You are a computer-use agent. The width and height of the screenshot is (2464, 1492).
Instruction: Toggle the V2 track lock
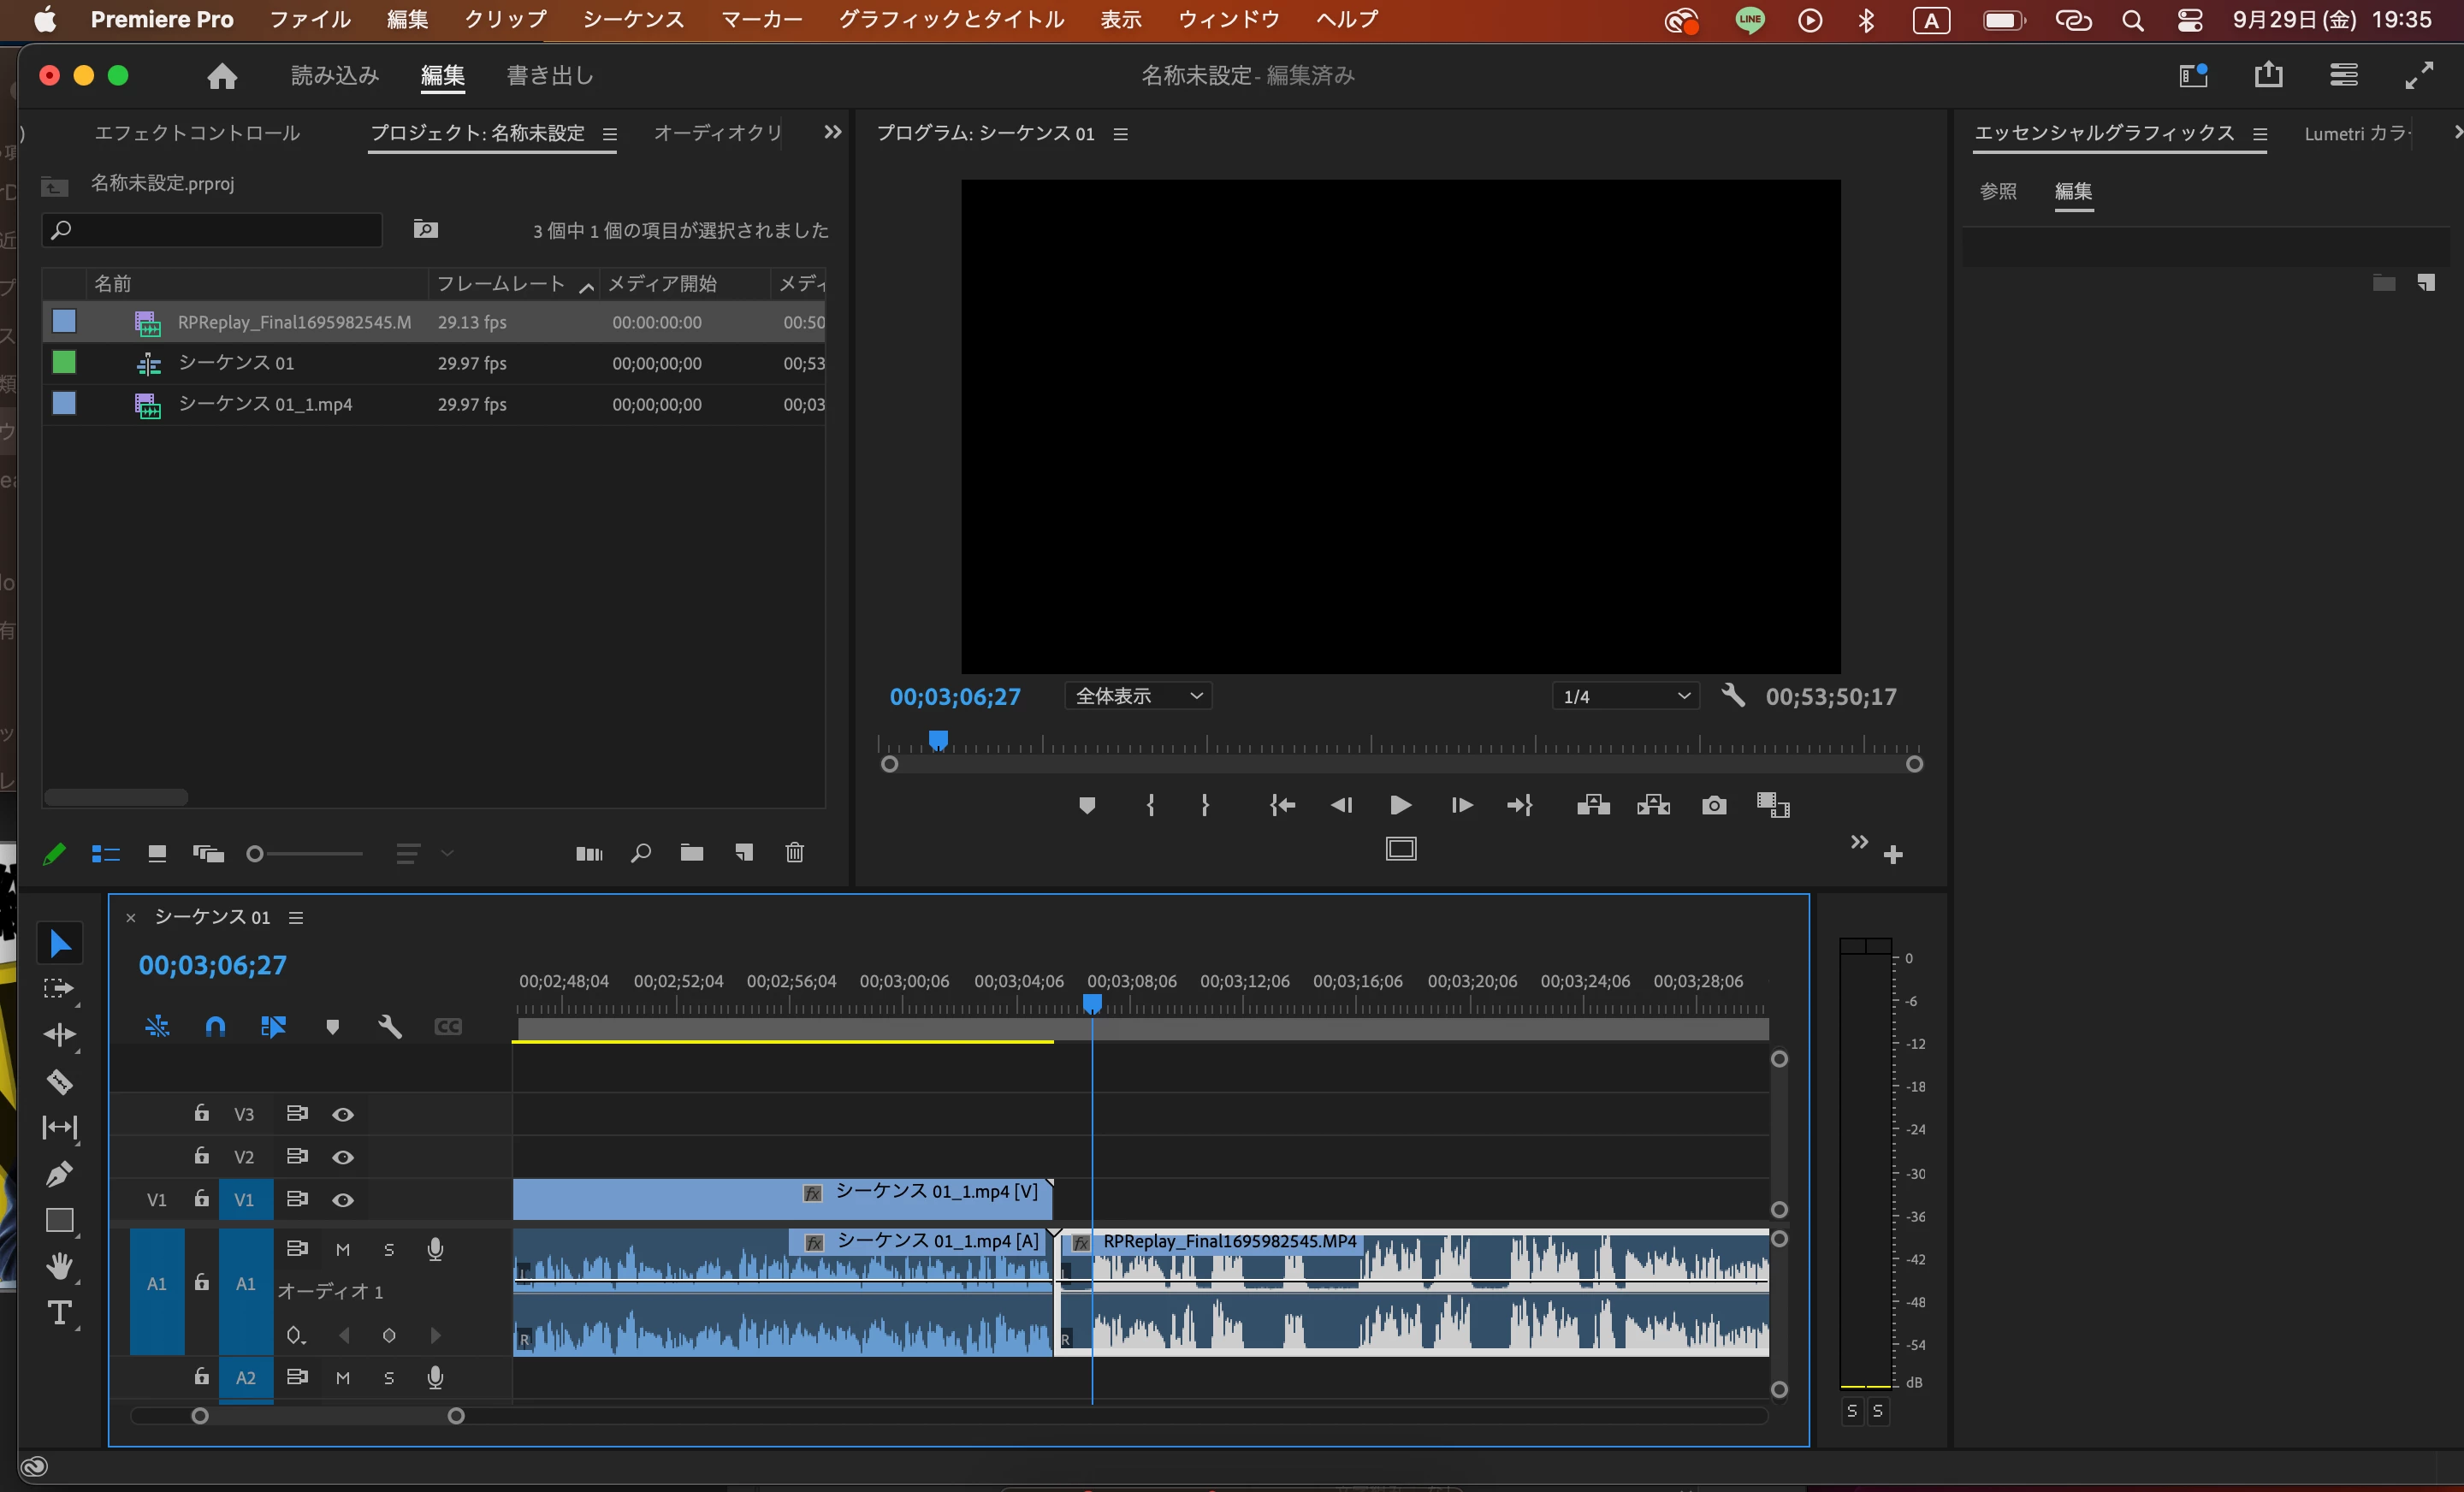[x=201, y=1156]
